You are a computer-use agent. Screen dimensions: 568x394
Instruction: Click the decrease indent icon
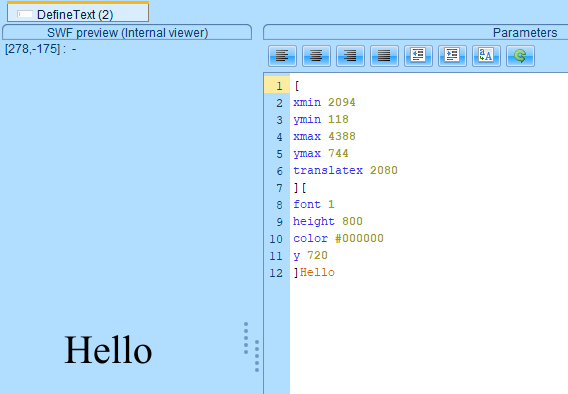point(418,56)
